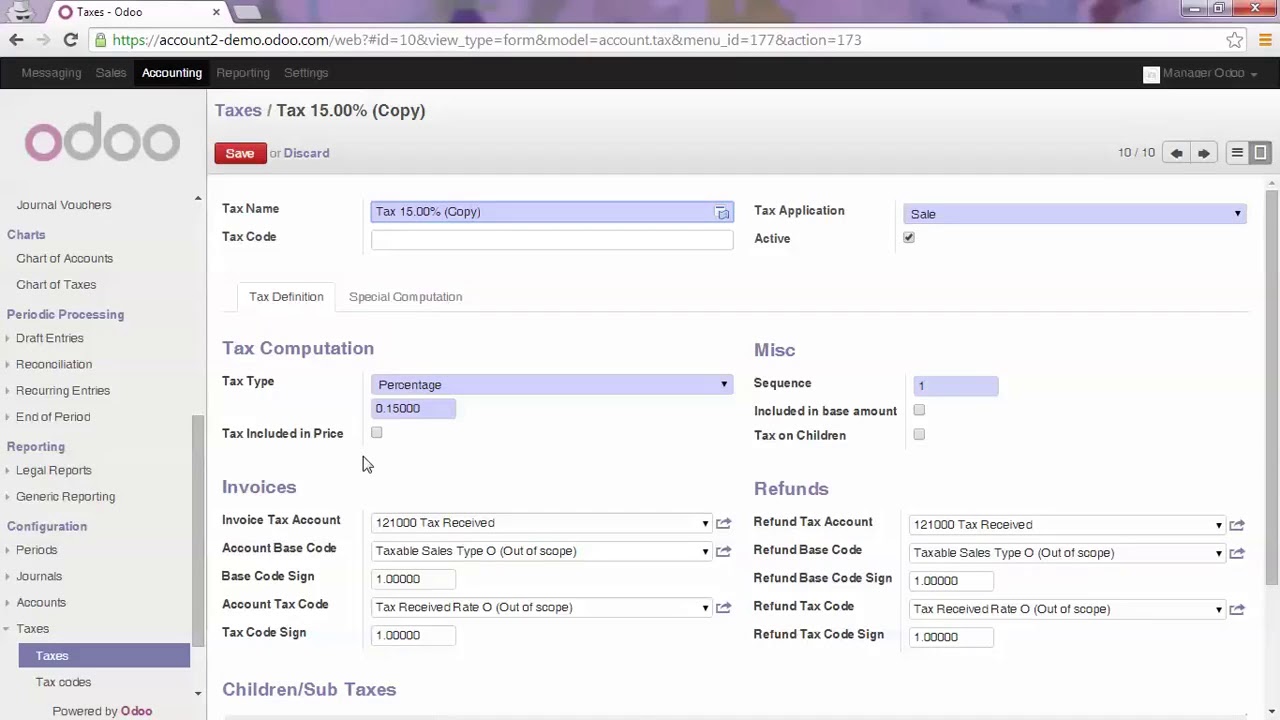
Task: Edit the Sequence field
Action: tap(955, 385)
